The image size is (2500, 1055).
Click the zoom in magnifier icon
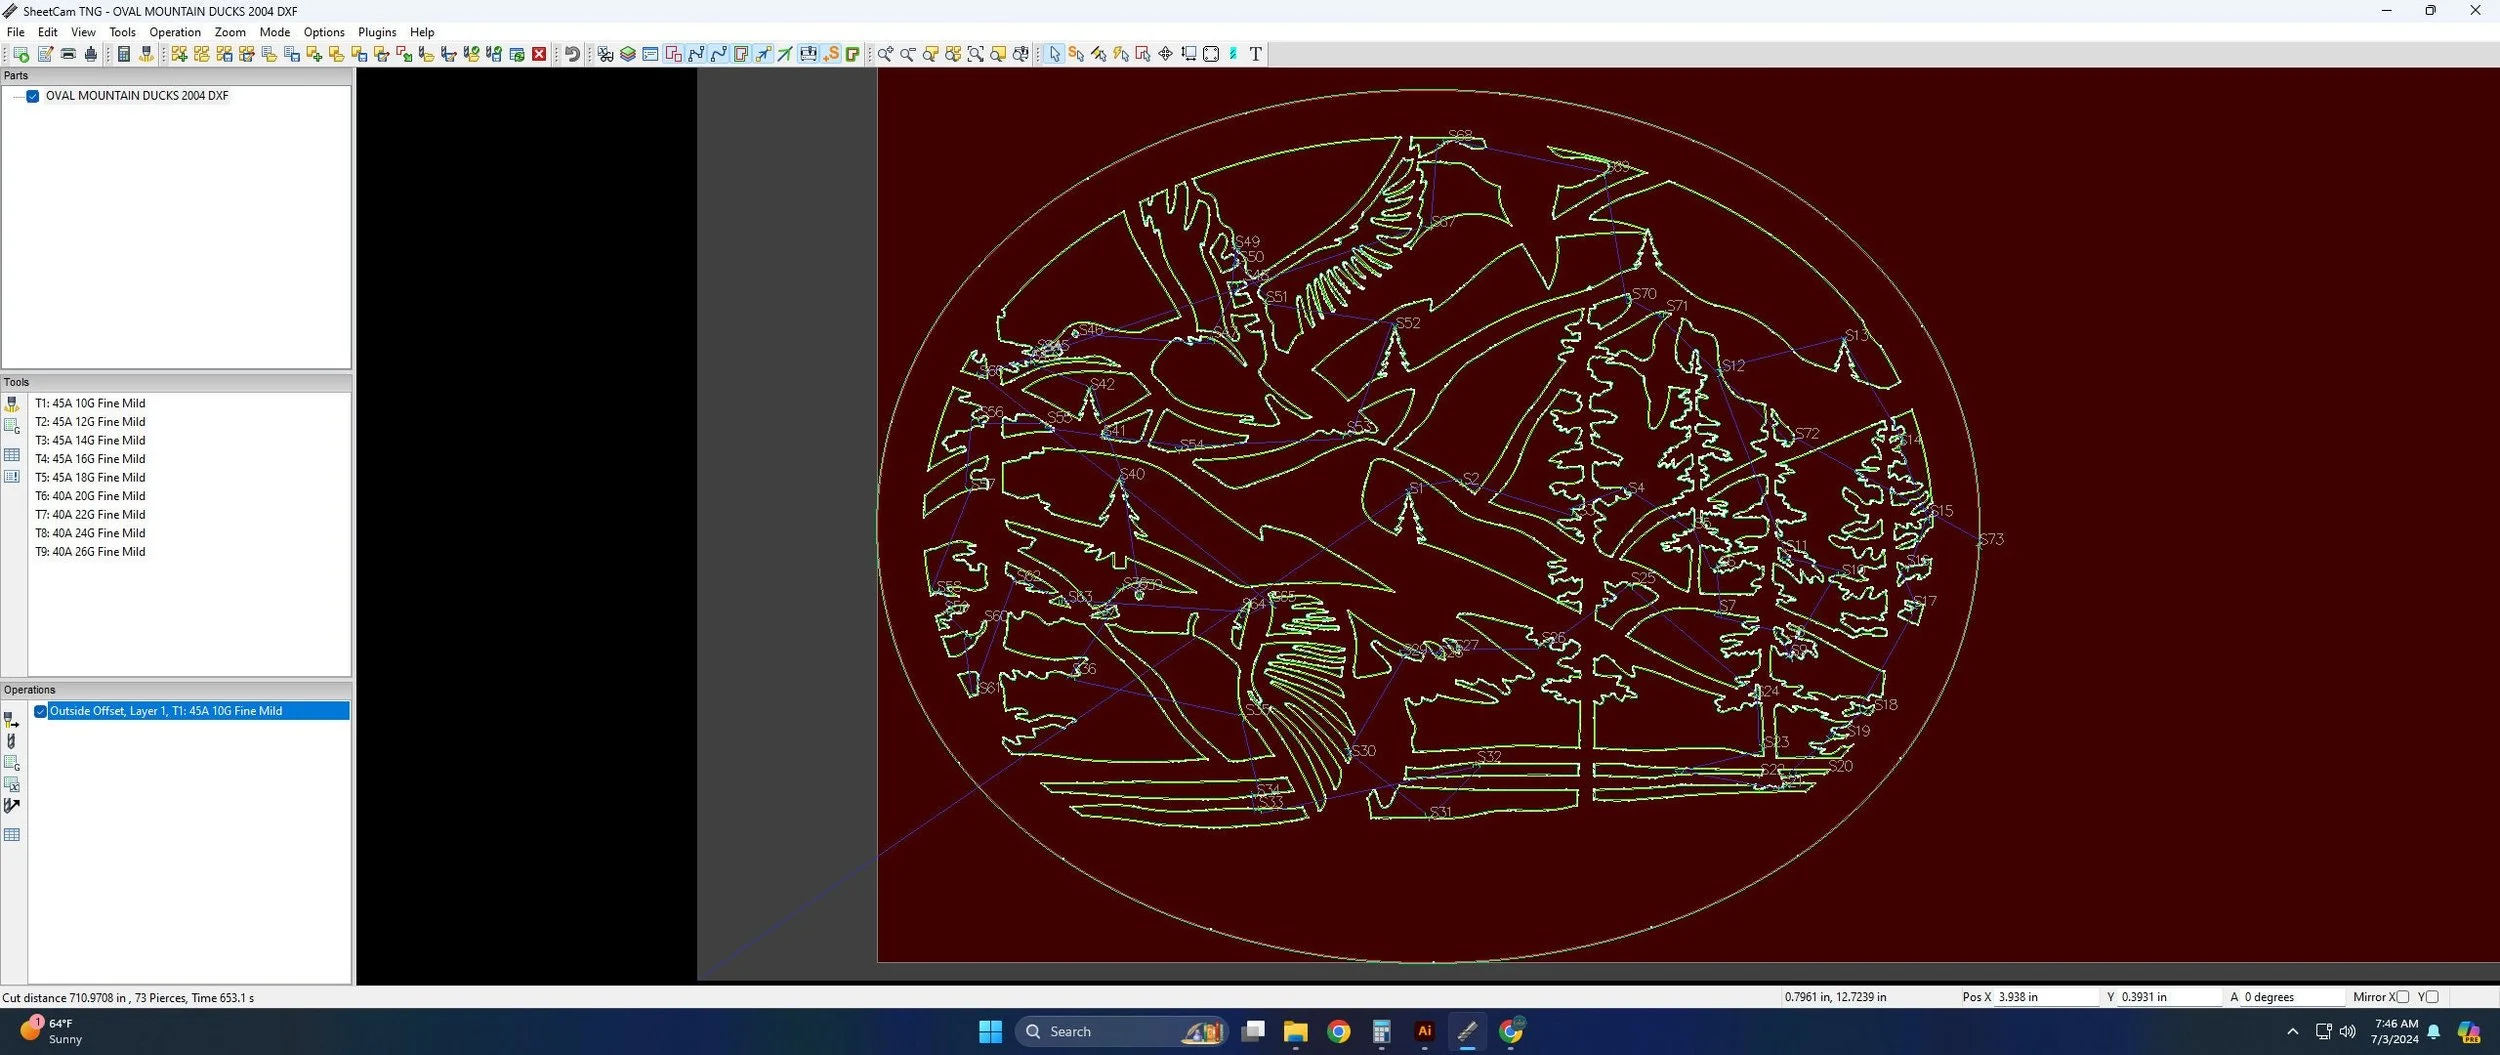coord(885,54)
